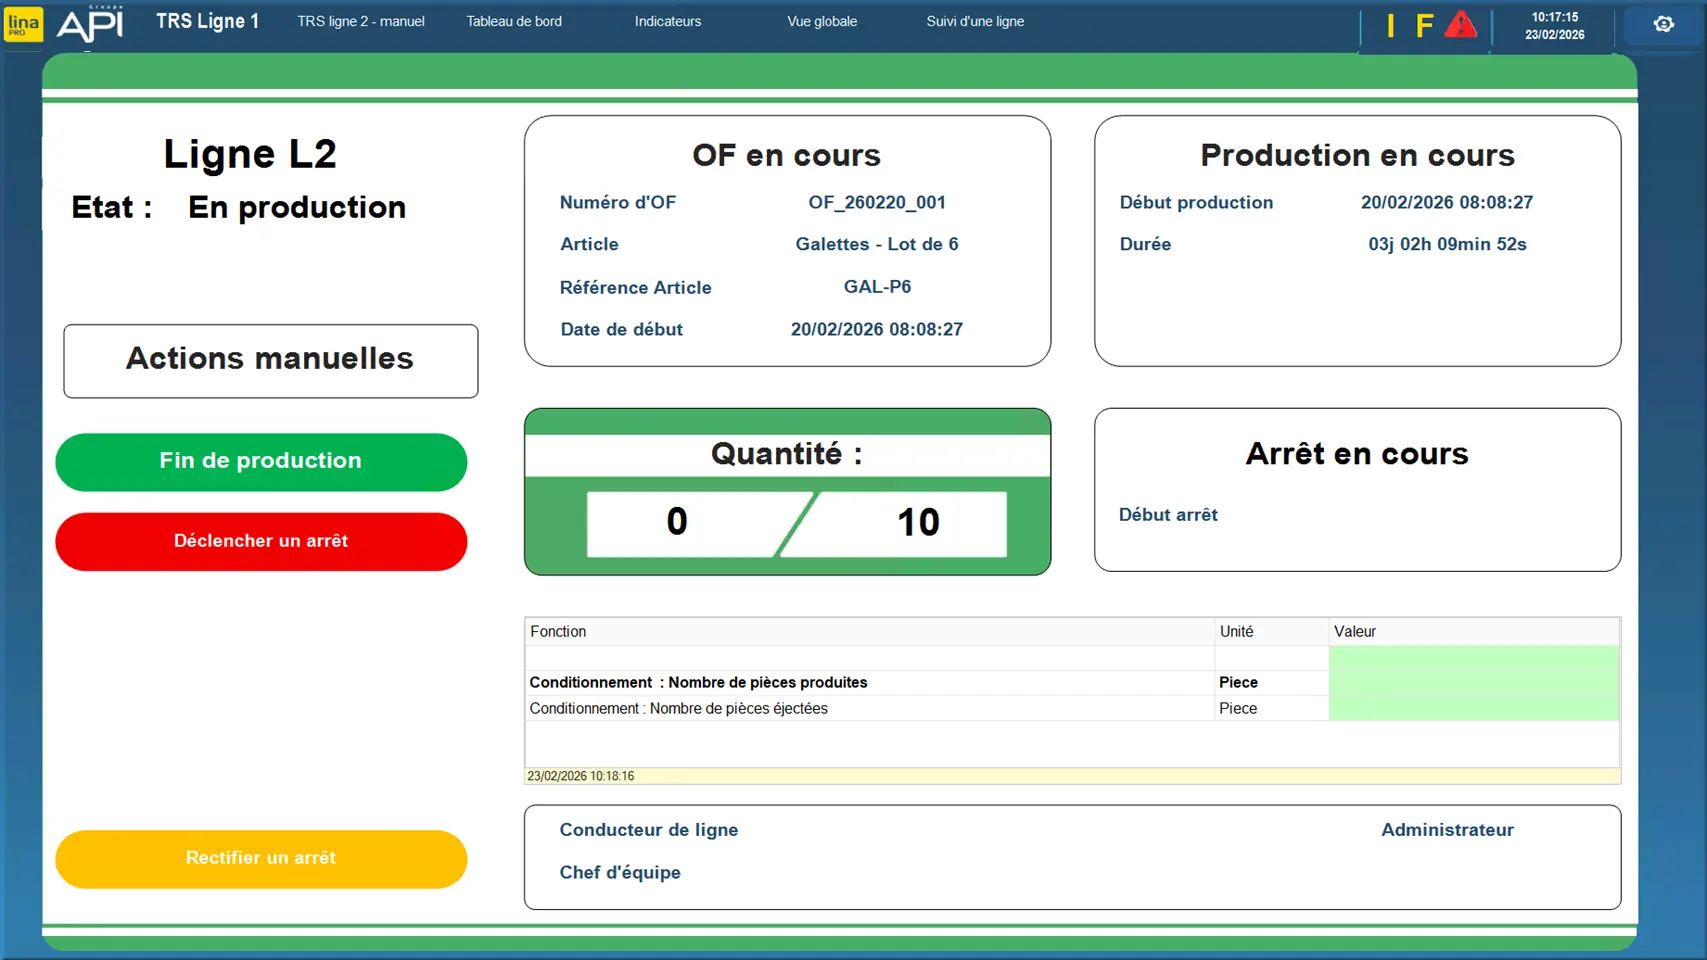Image resolution: width=1707 pixels, height=960 pixels.
Task: Click the green value cell for pièces éjectées
Action: tap(1473, 708)
